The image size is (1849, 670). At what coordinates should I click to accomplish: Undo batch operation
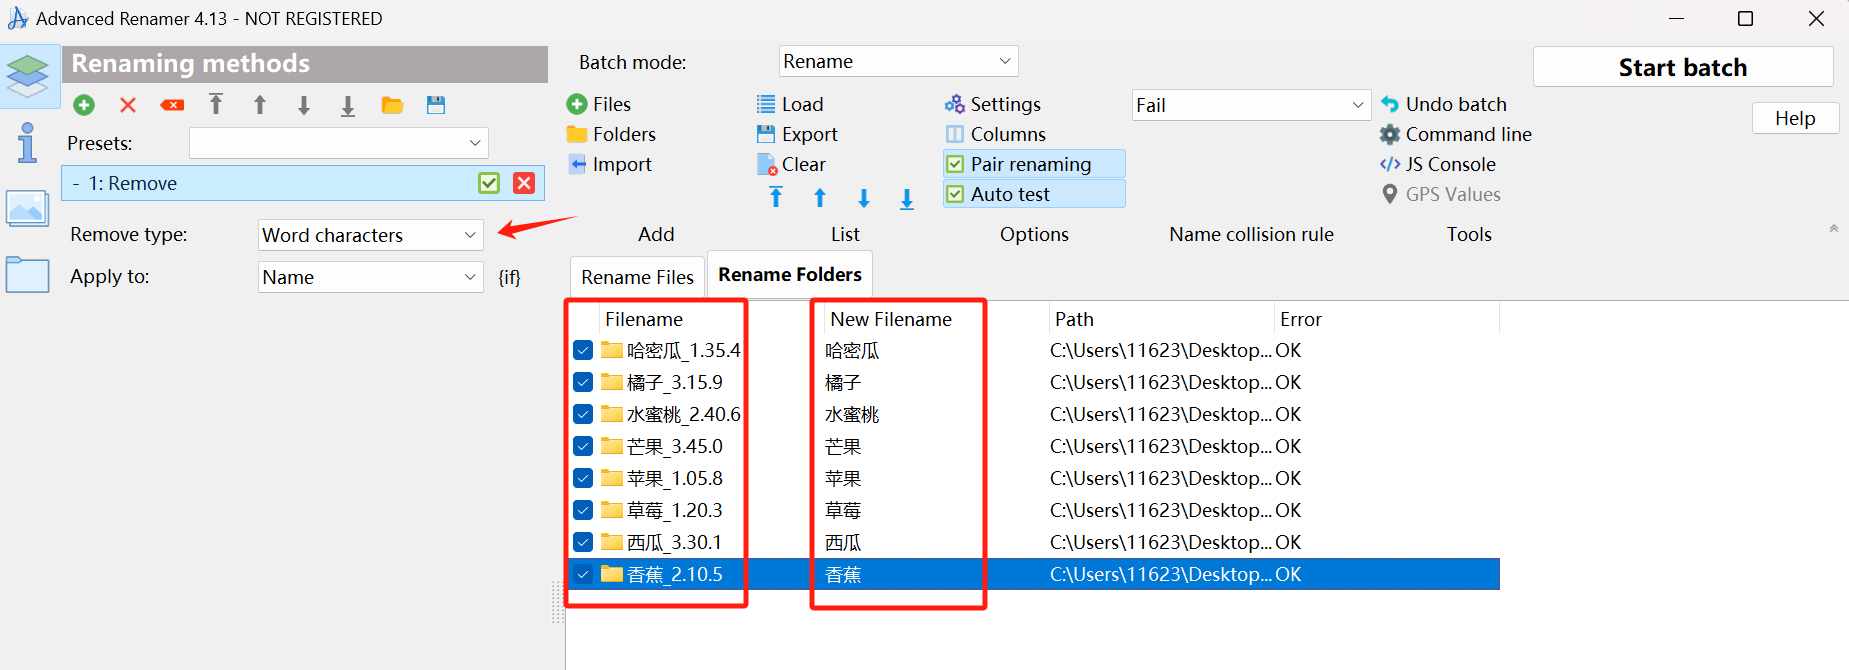1444,104
